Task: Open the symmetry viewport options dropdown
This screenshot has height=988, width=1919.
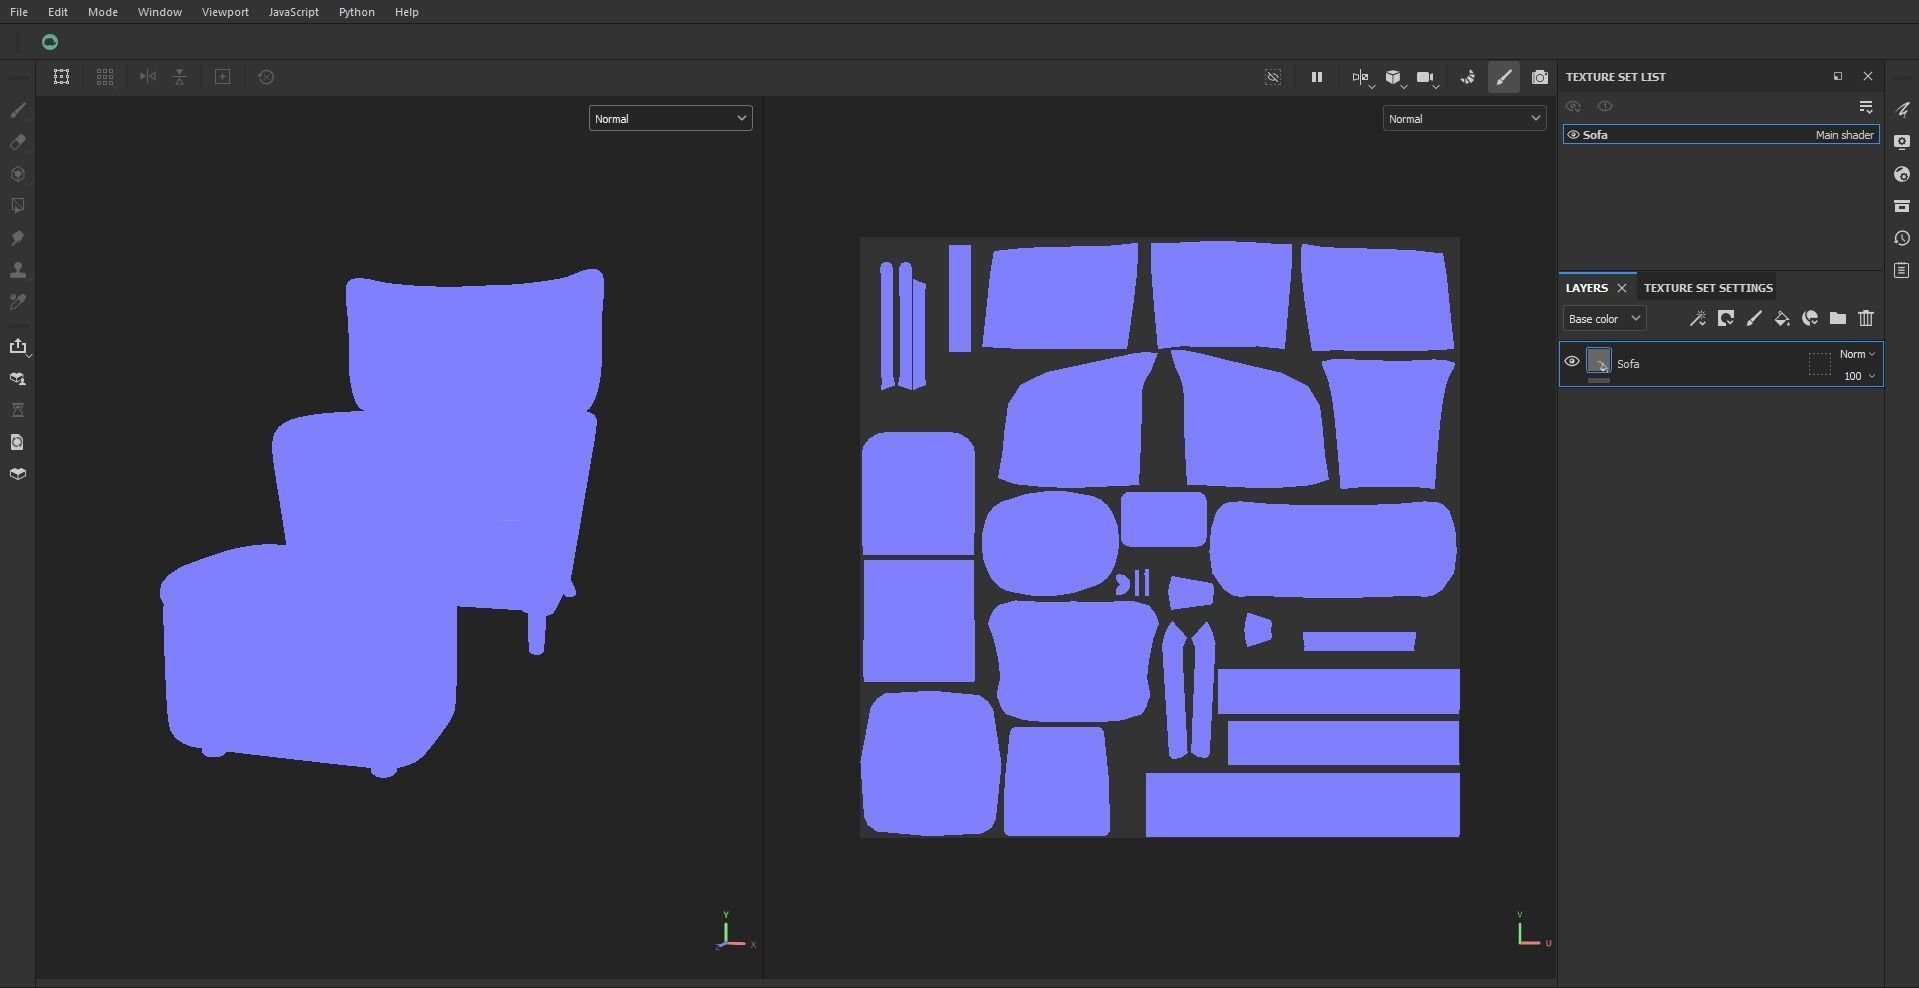Action: click(1362, 77)
